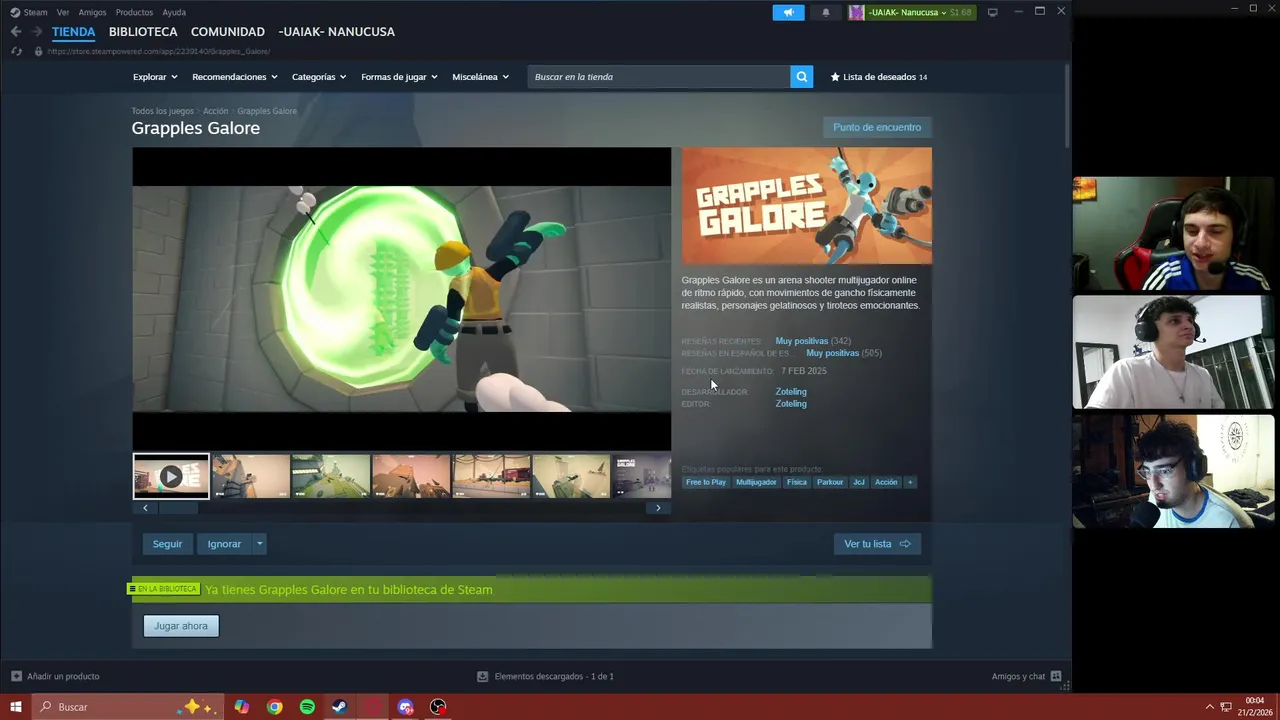Click the Acción breadcrumb link
1280x720 pixels.
click(216, 111)
